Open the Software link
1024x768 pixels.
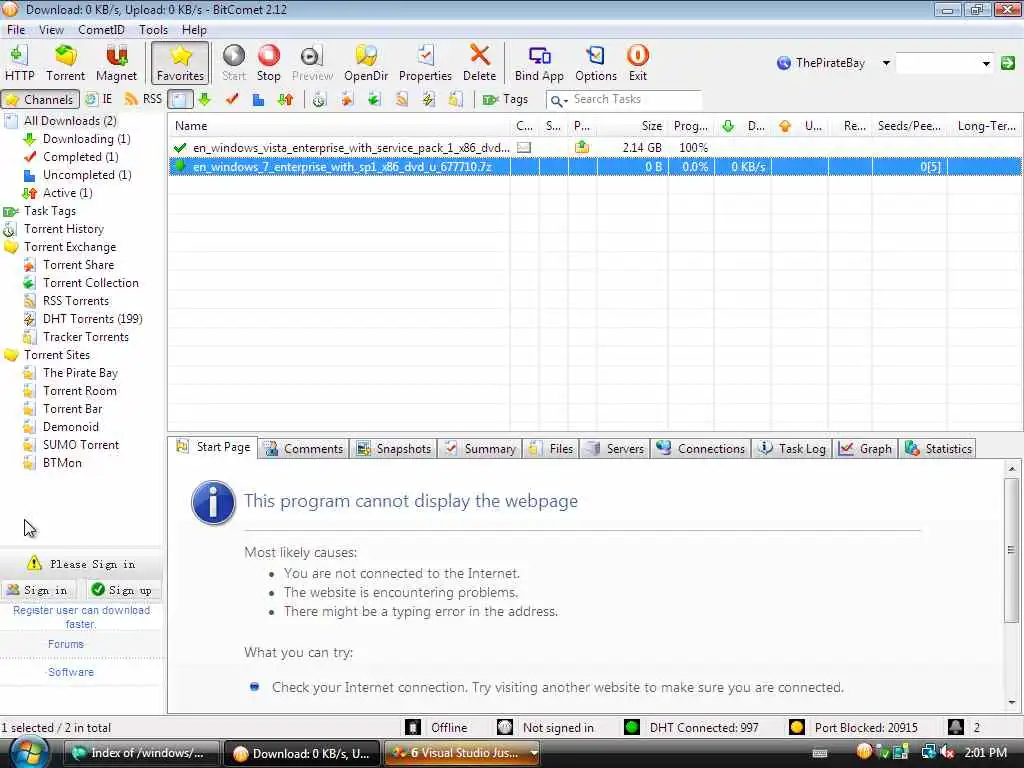[71, 672]
